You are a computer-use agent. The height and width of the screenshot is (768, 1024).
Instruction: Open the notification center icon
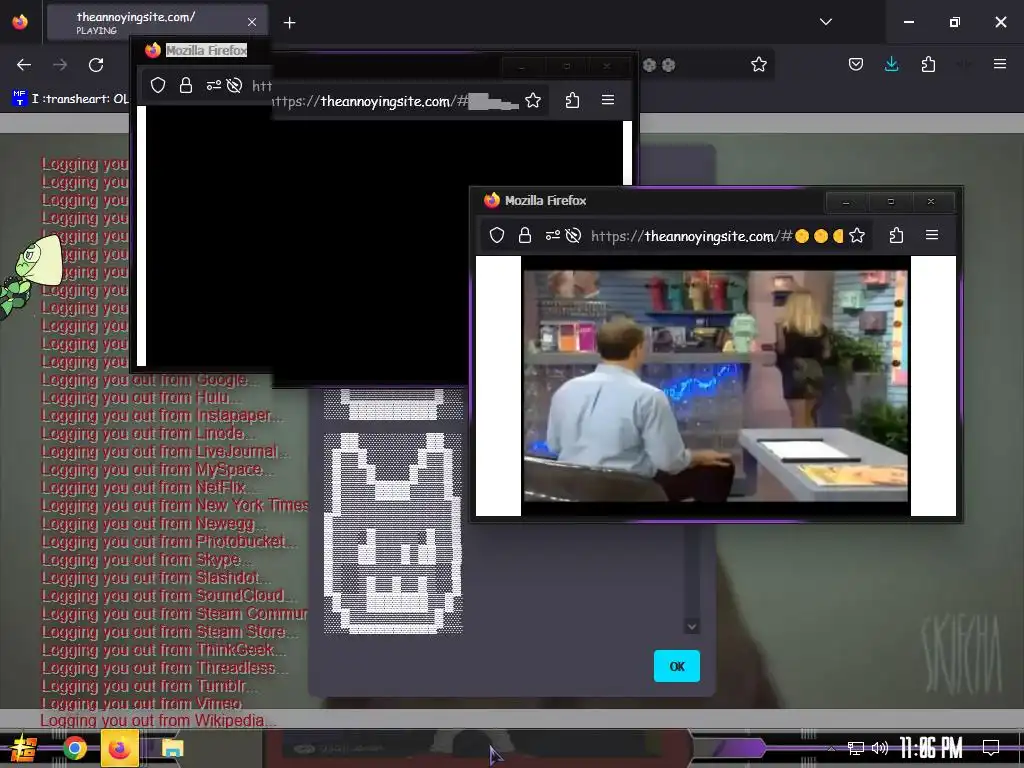pyautogui.click(x=991, y=748)
